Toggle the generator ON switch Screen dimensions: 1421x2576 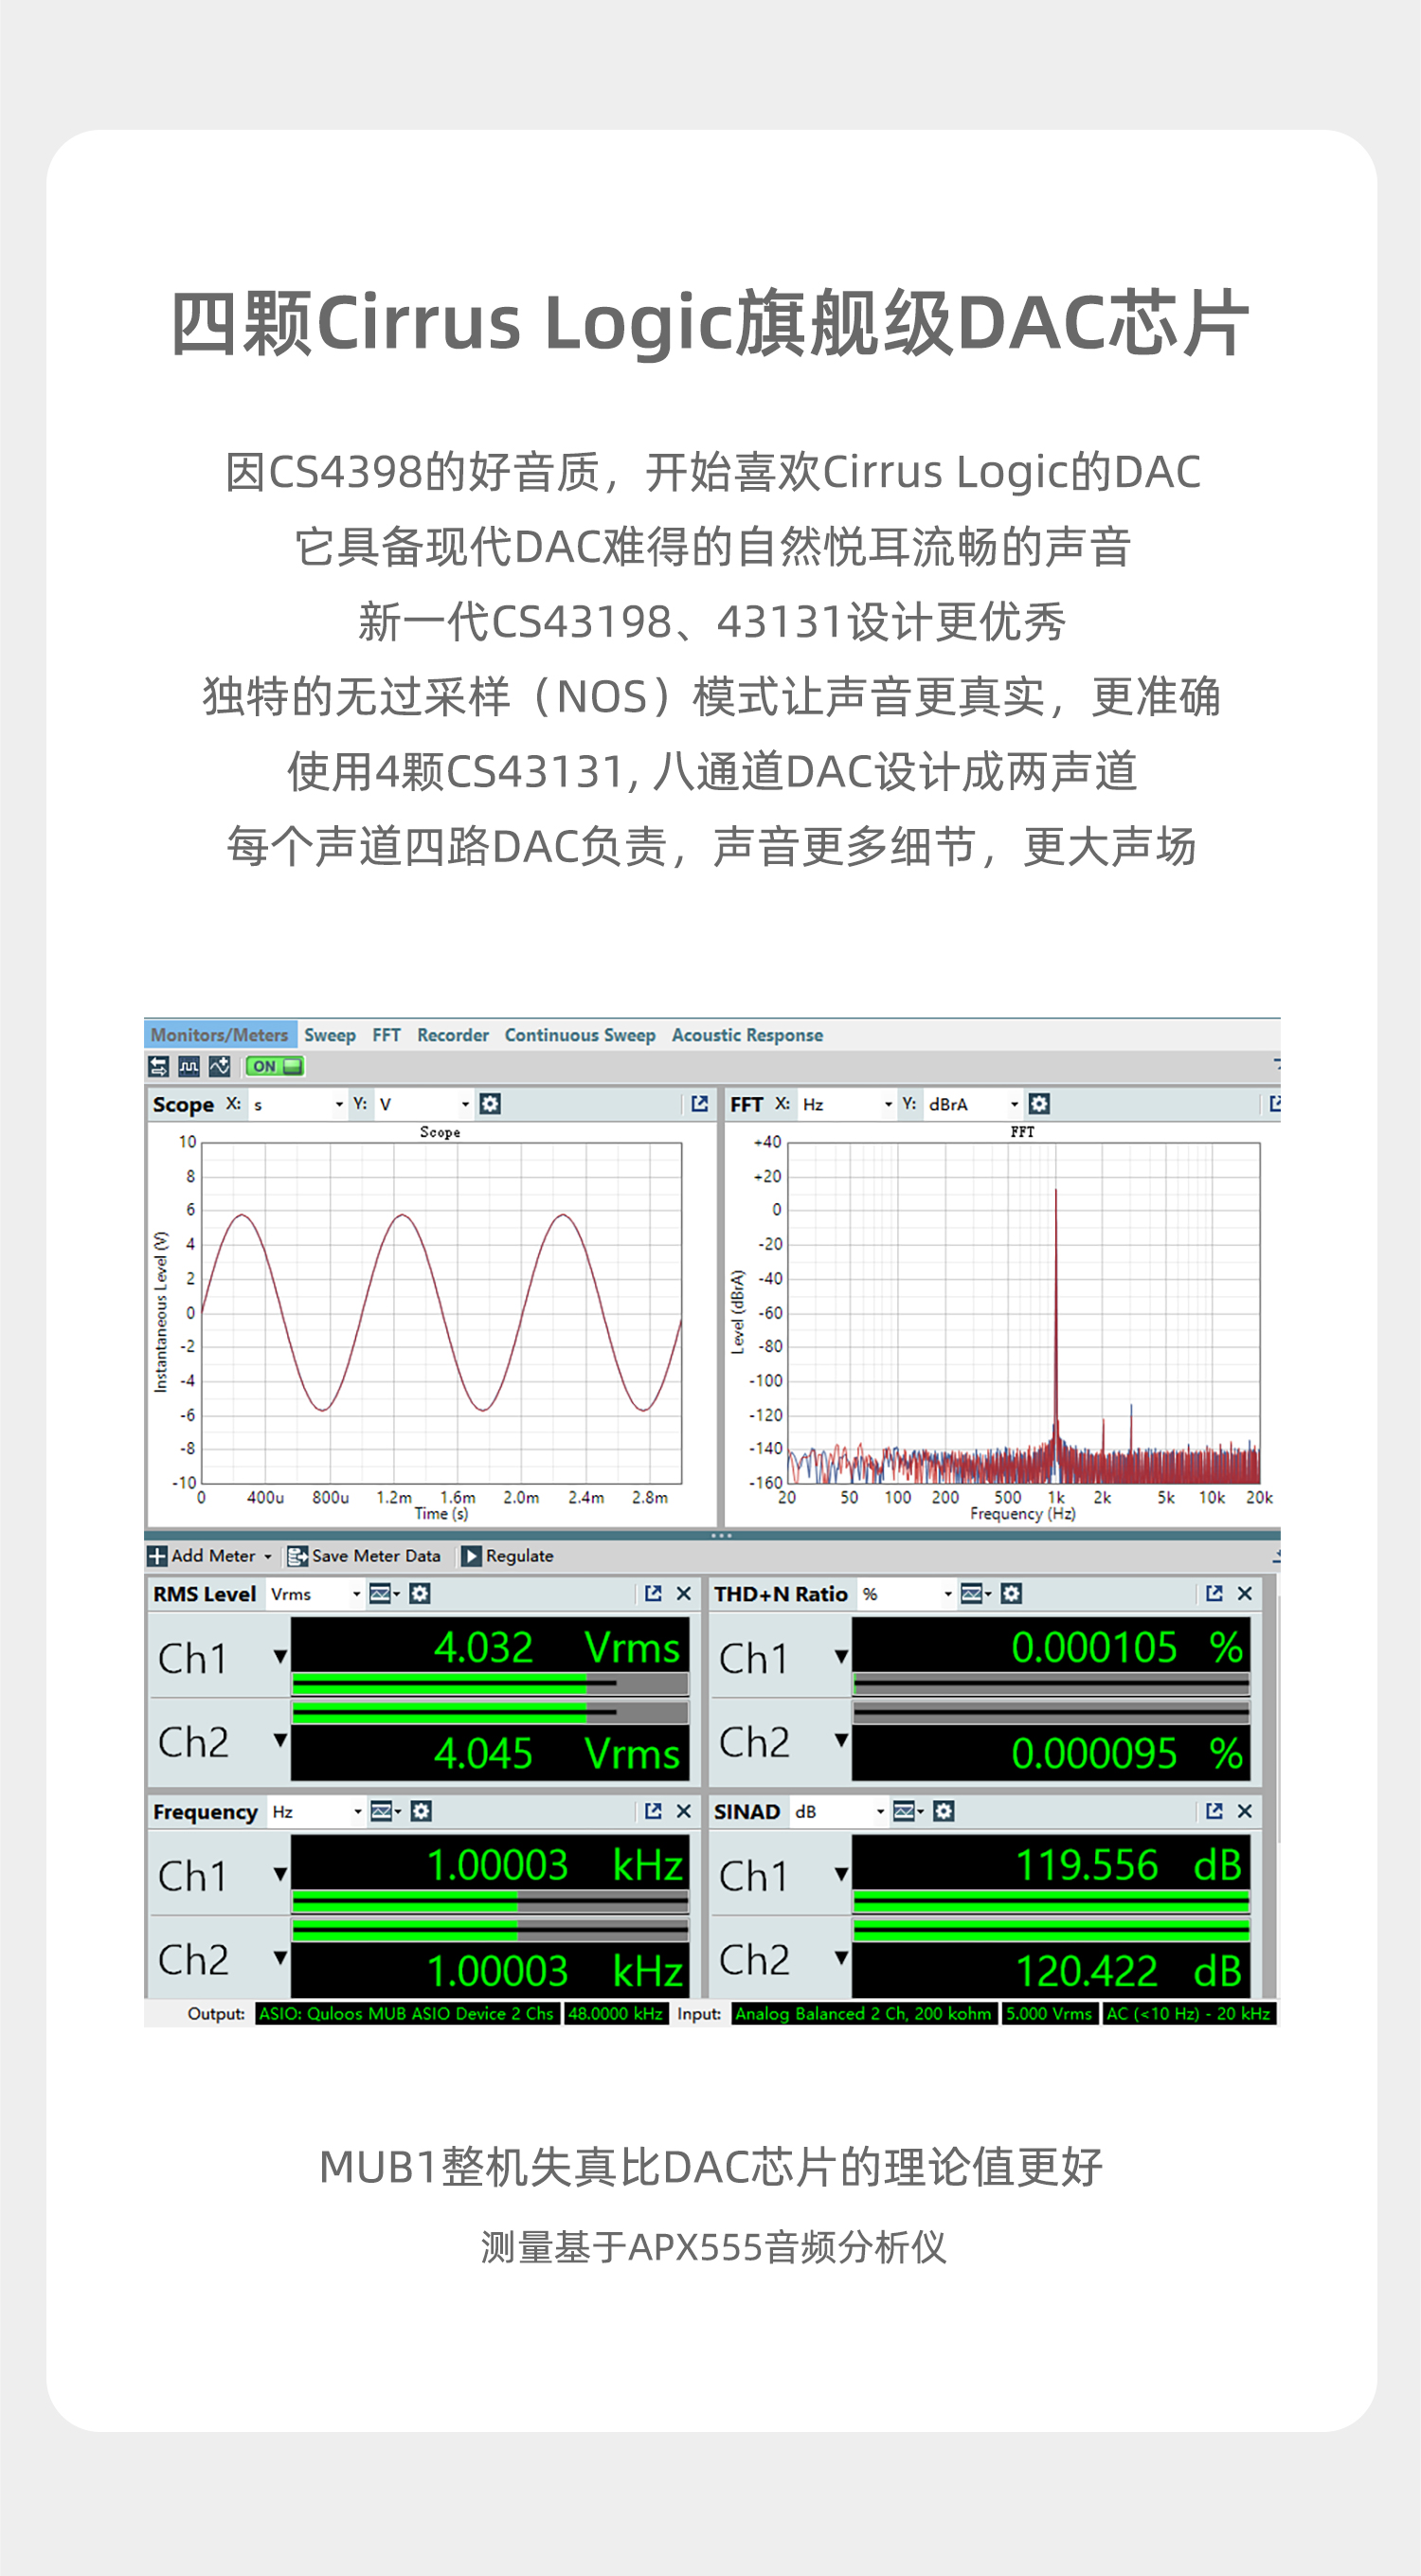pyautogui.click(x=275, y=1067)
